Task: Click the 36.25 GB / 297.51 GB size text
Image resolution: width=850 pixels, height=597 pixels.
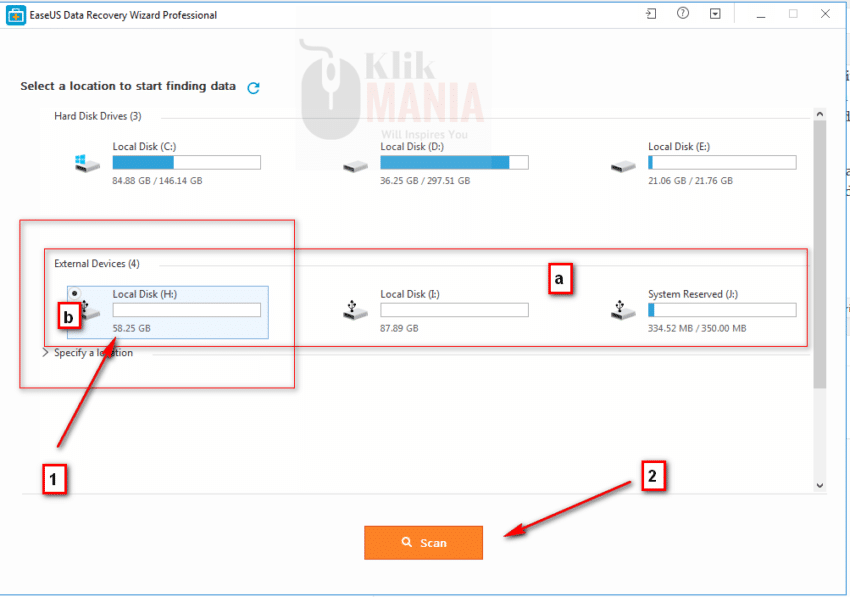Action: click(x=425, y=181)
